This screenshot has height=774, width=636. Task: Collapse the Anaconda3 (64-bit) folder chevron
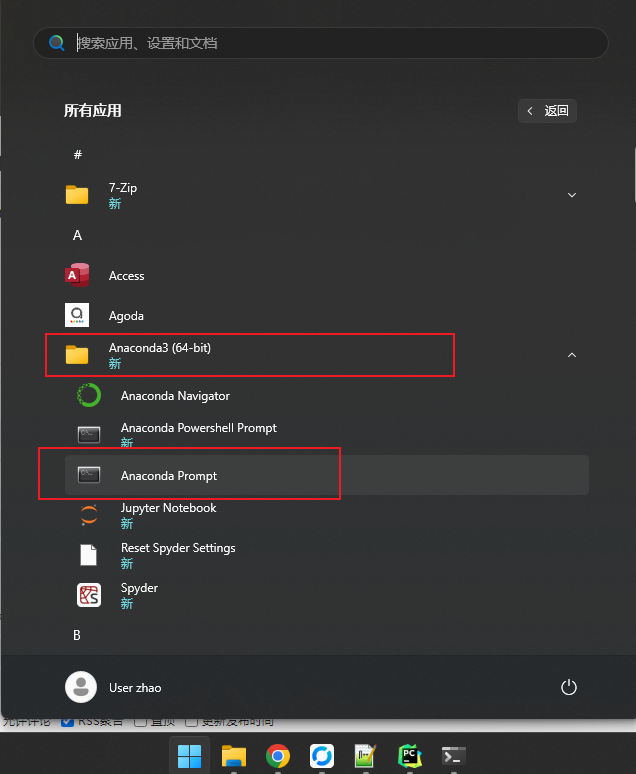click(572, 355)
